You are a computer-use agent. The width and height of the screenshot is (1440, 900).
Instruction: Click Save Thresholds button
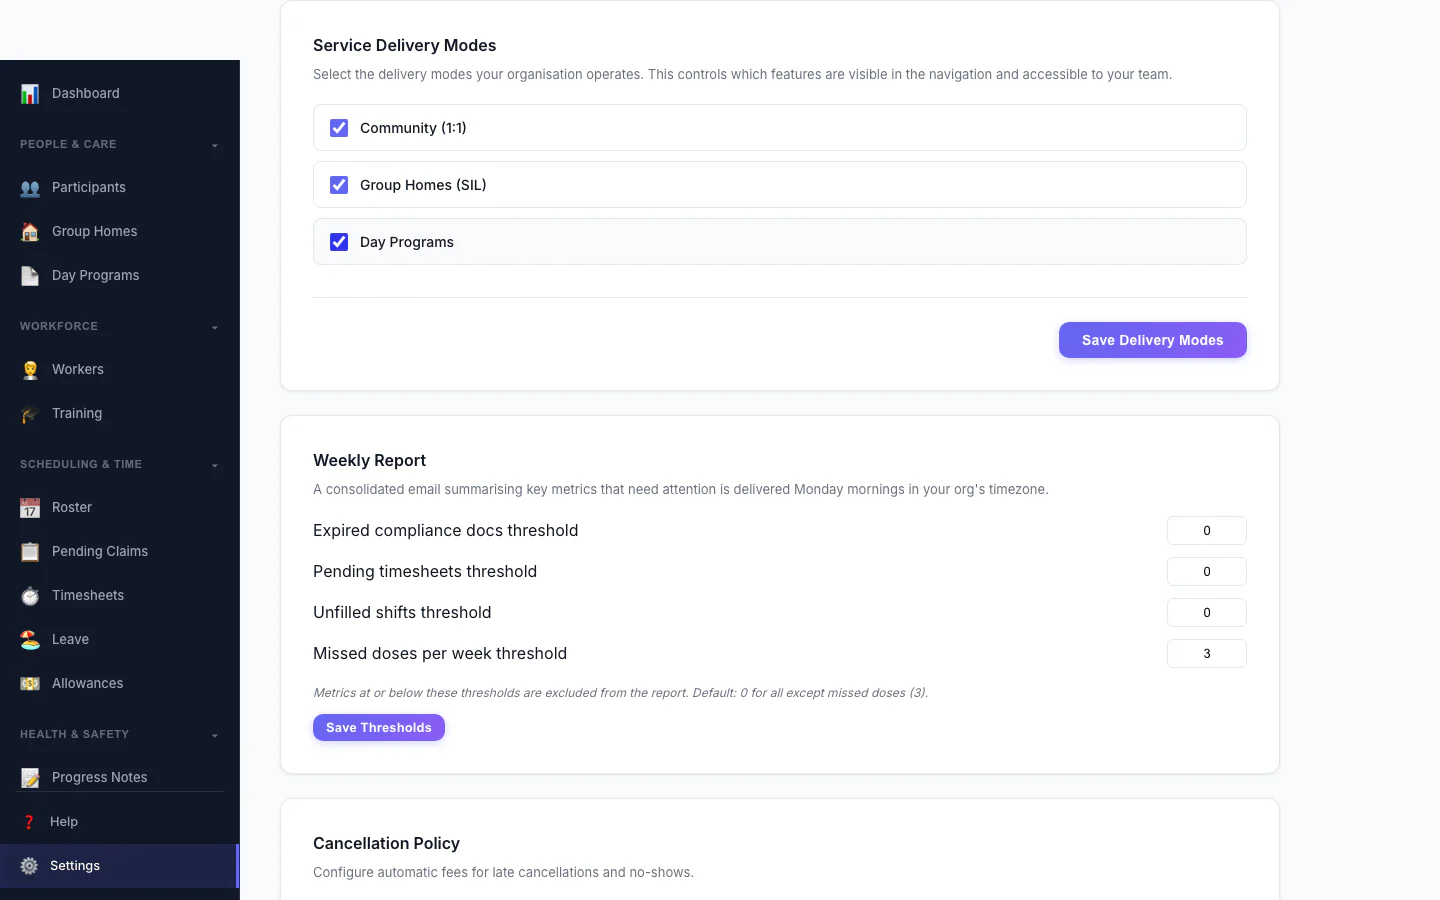click(379, 727)
